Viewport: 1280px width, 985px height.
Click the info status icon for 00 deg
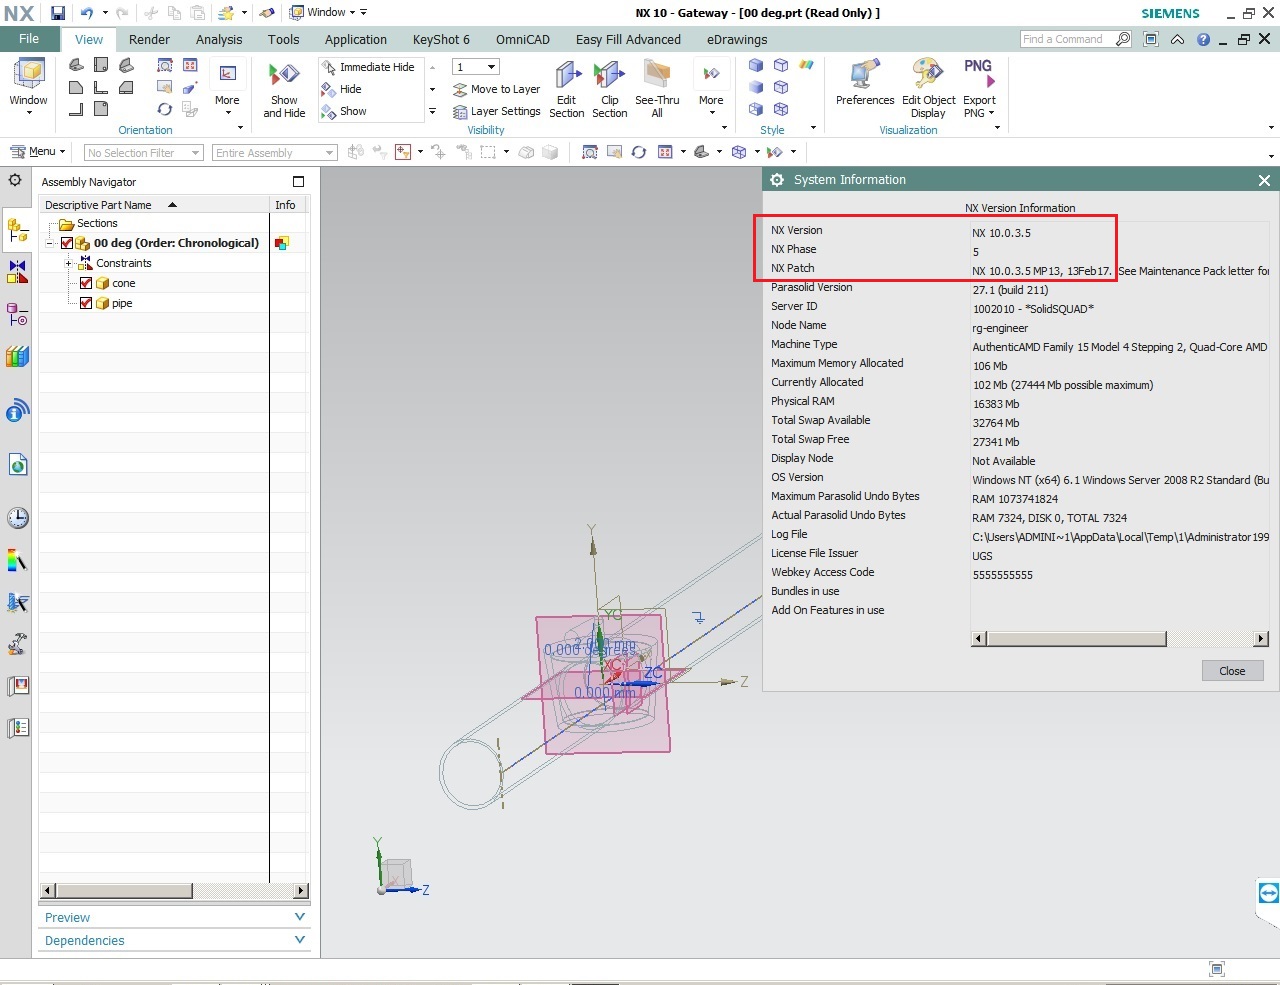pyautogui.click(x=282, y=243)
